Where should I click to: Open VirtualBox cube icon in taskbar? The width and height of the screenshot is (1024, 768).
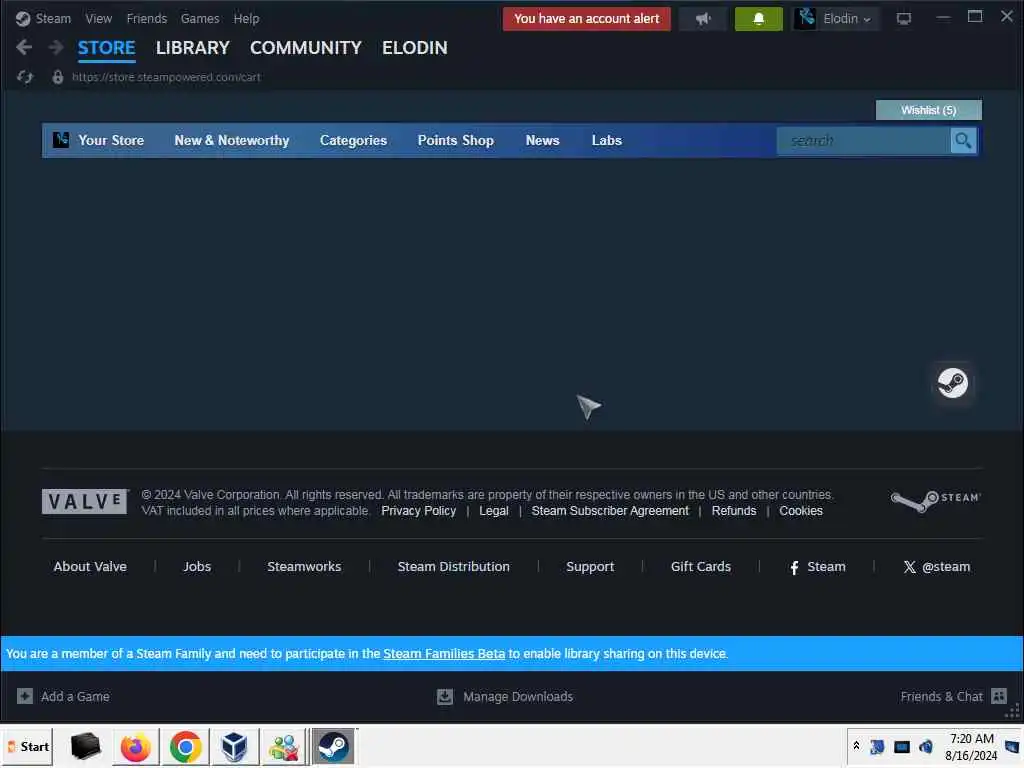[234, 746]
